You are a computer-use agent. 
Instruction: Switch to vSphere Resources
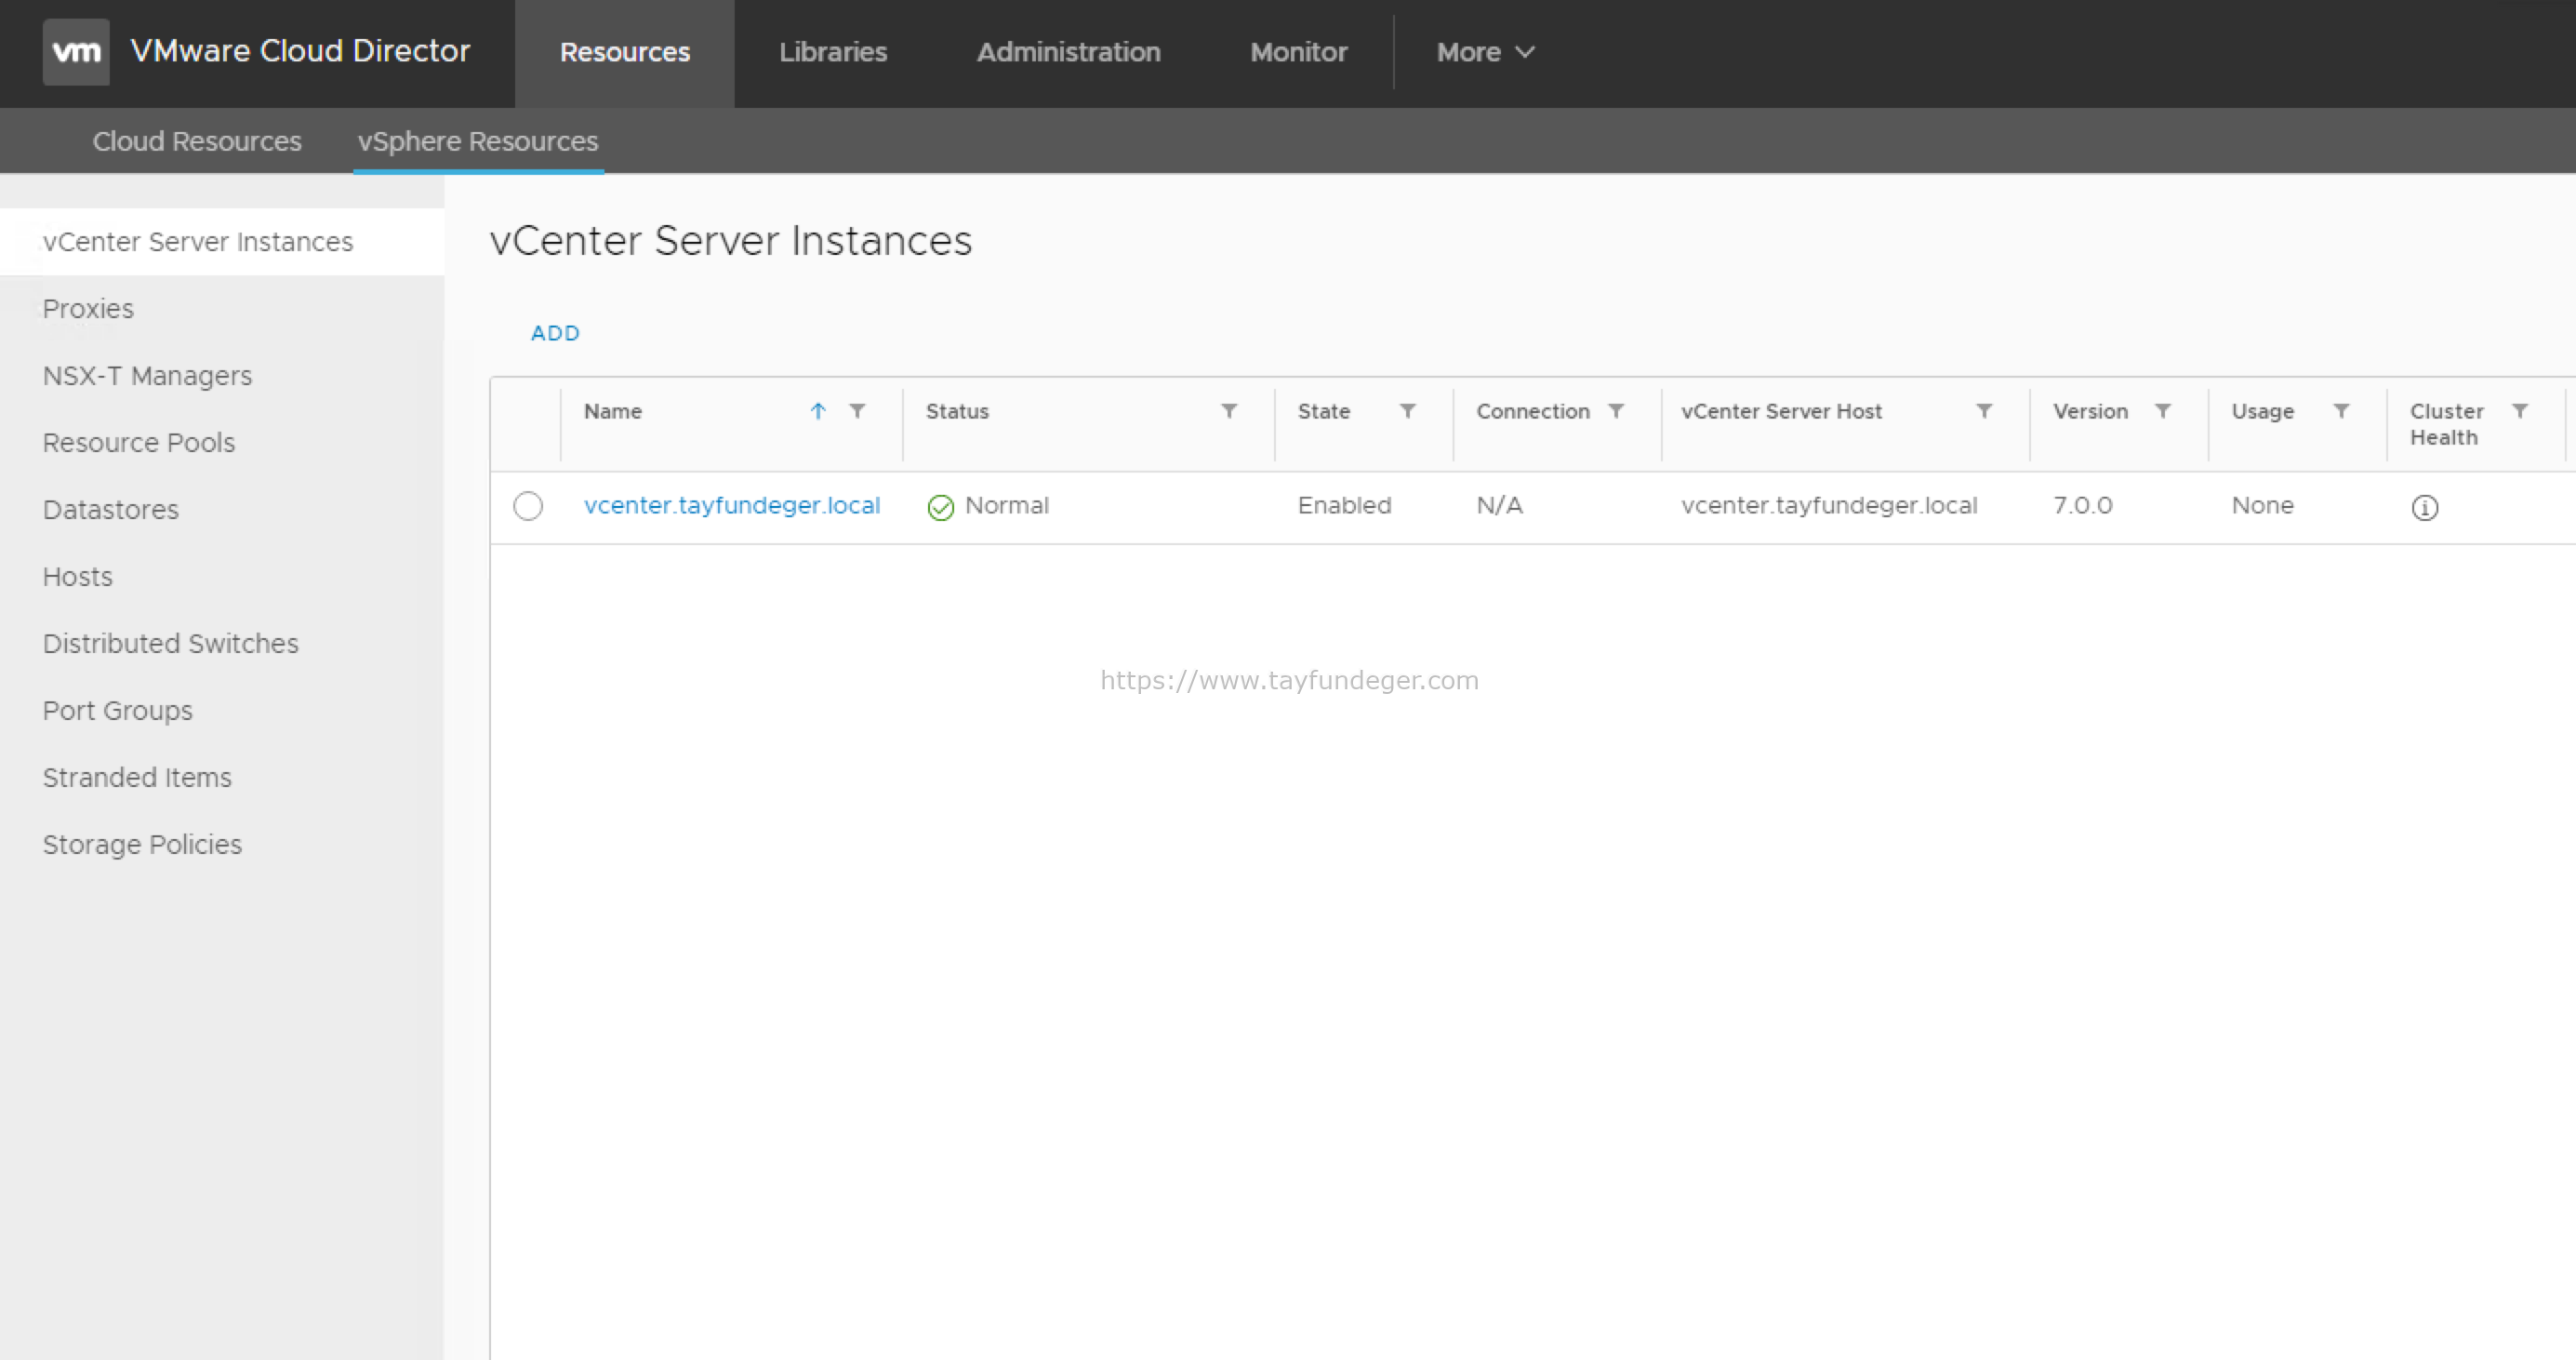(478, 141)
